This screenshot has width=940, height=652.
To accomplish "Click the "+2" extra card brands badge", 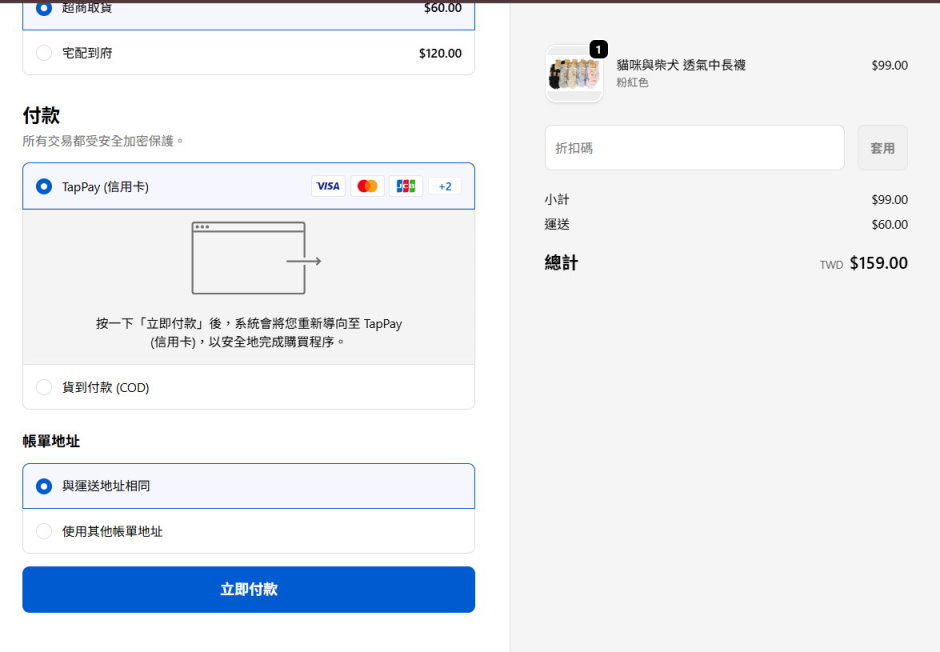I will [443, 186].
